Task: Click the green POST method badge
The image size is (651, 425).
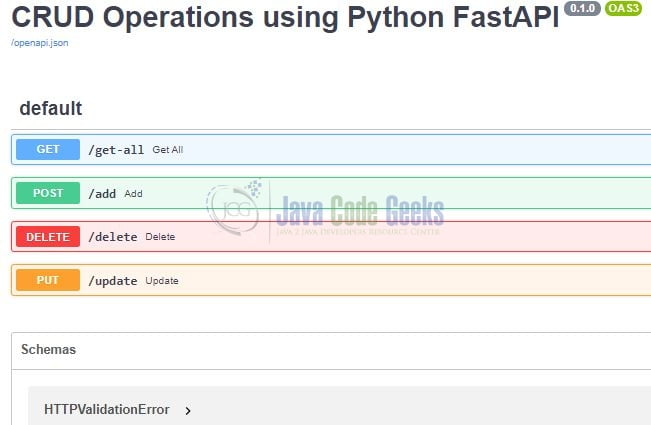Action: pyautogui.click(x=48, y=193)
